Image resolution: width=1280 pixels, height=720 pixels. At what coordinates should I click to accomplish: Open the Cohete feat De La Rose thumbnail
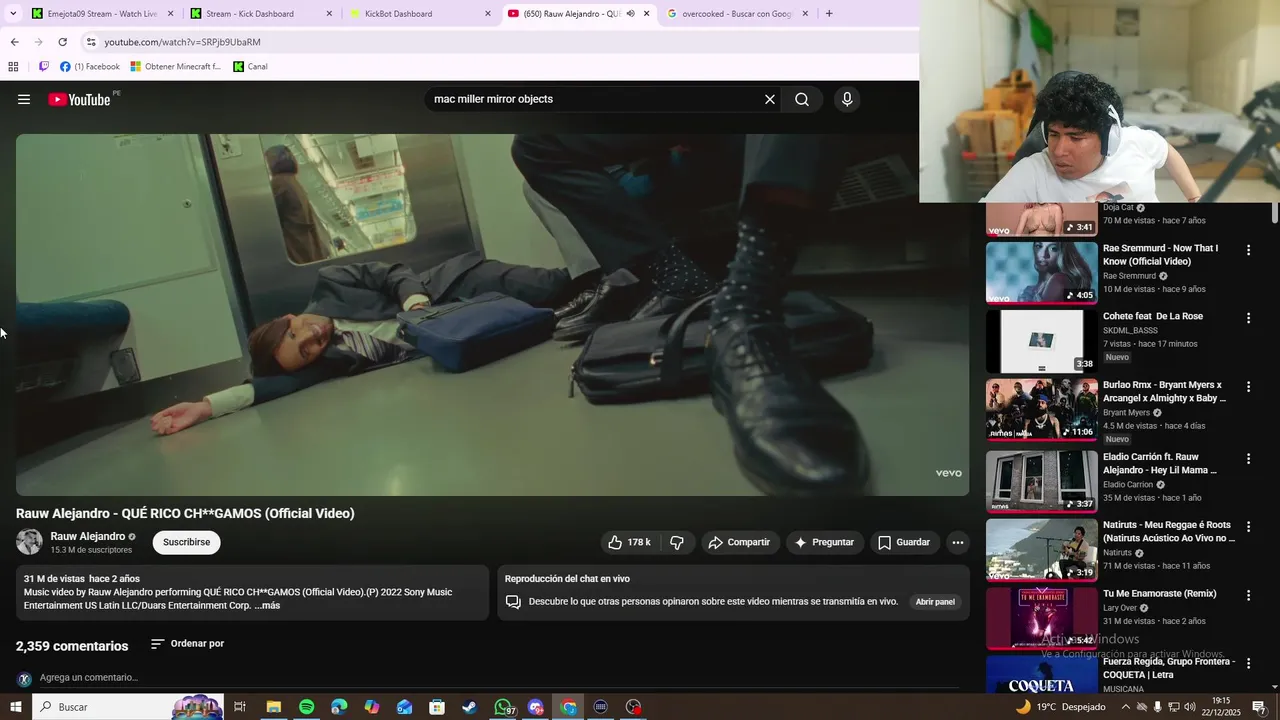pyautogui.click(x=1042, y=341)
